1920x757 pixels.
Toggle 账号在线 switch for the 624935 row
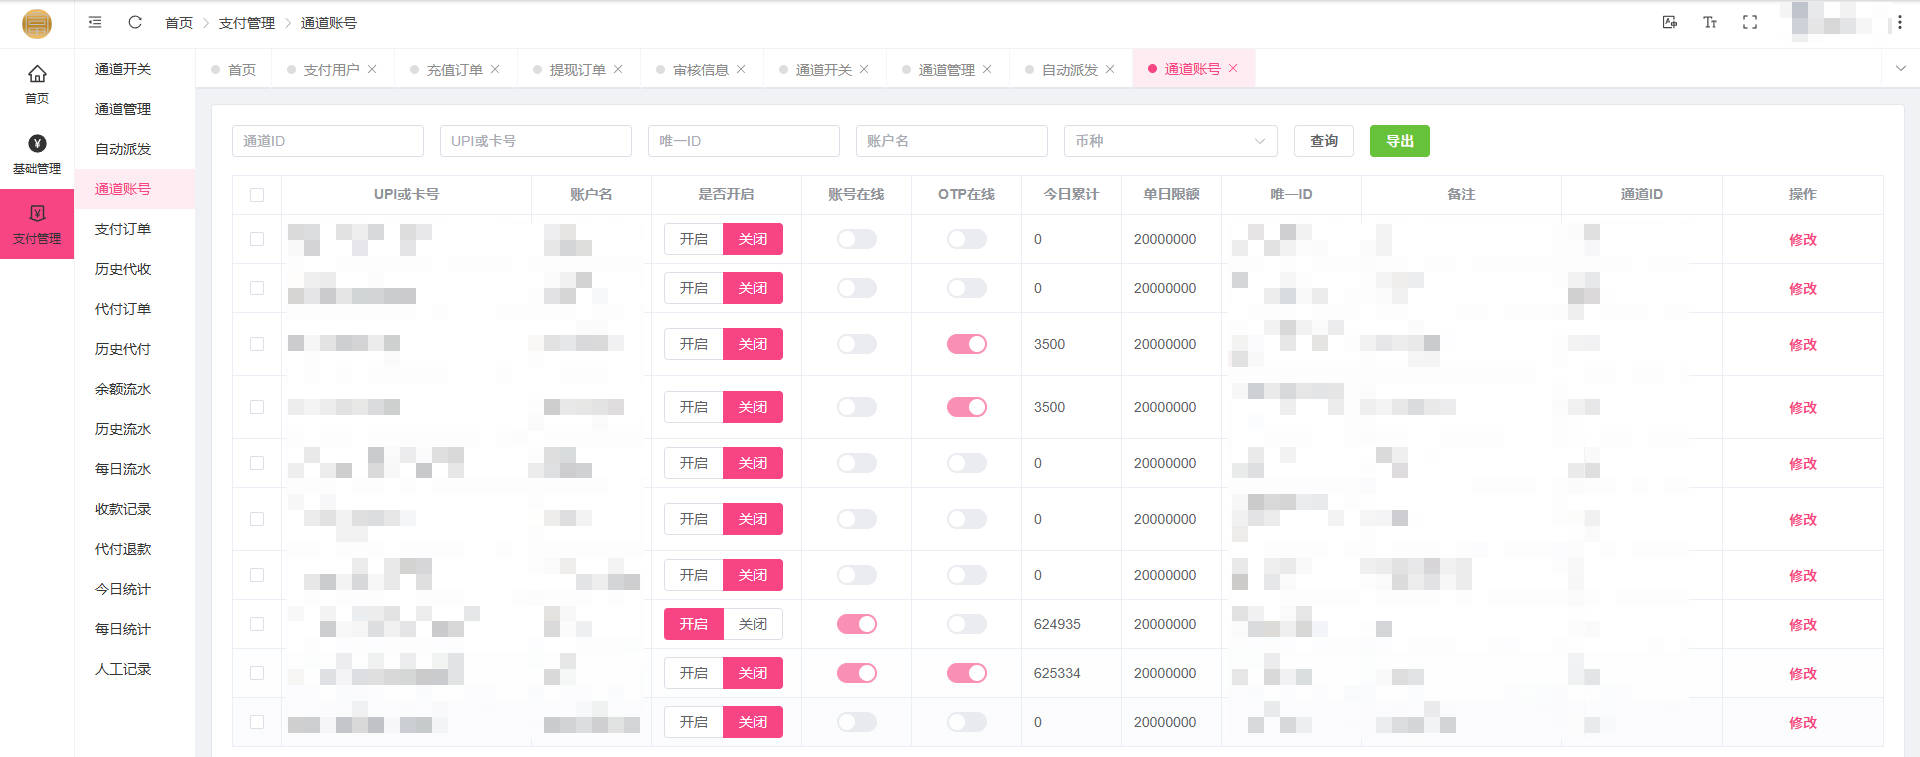point(856,624)
